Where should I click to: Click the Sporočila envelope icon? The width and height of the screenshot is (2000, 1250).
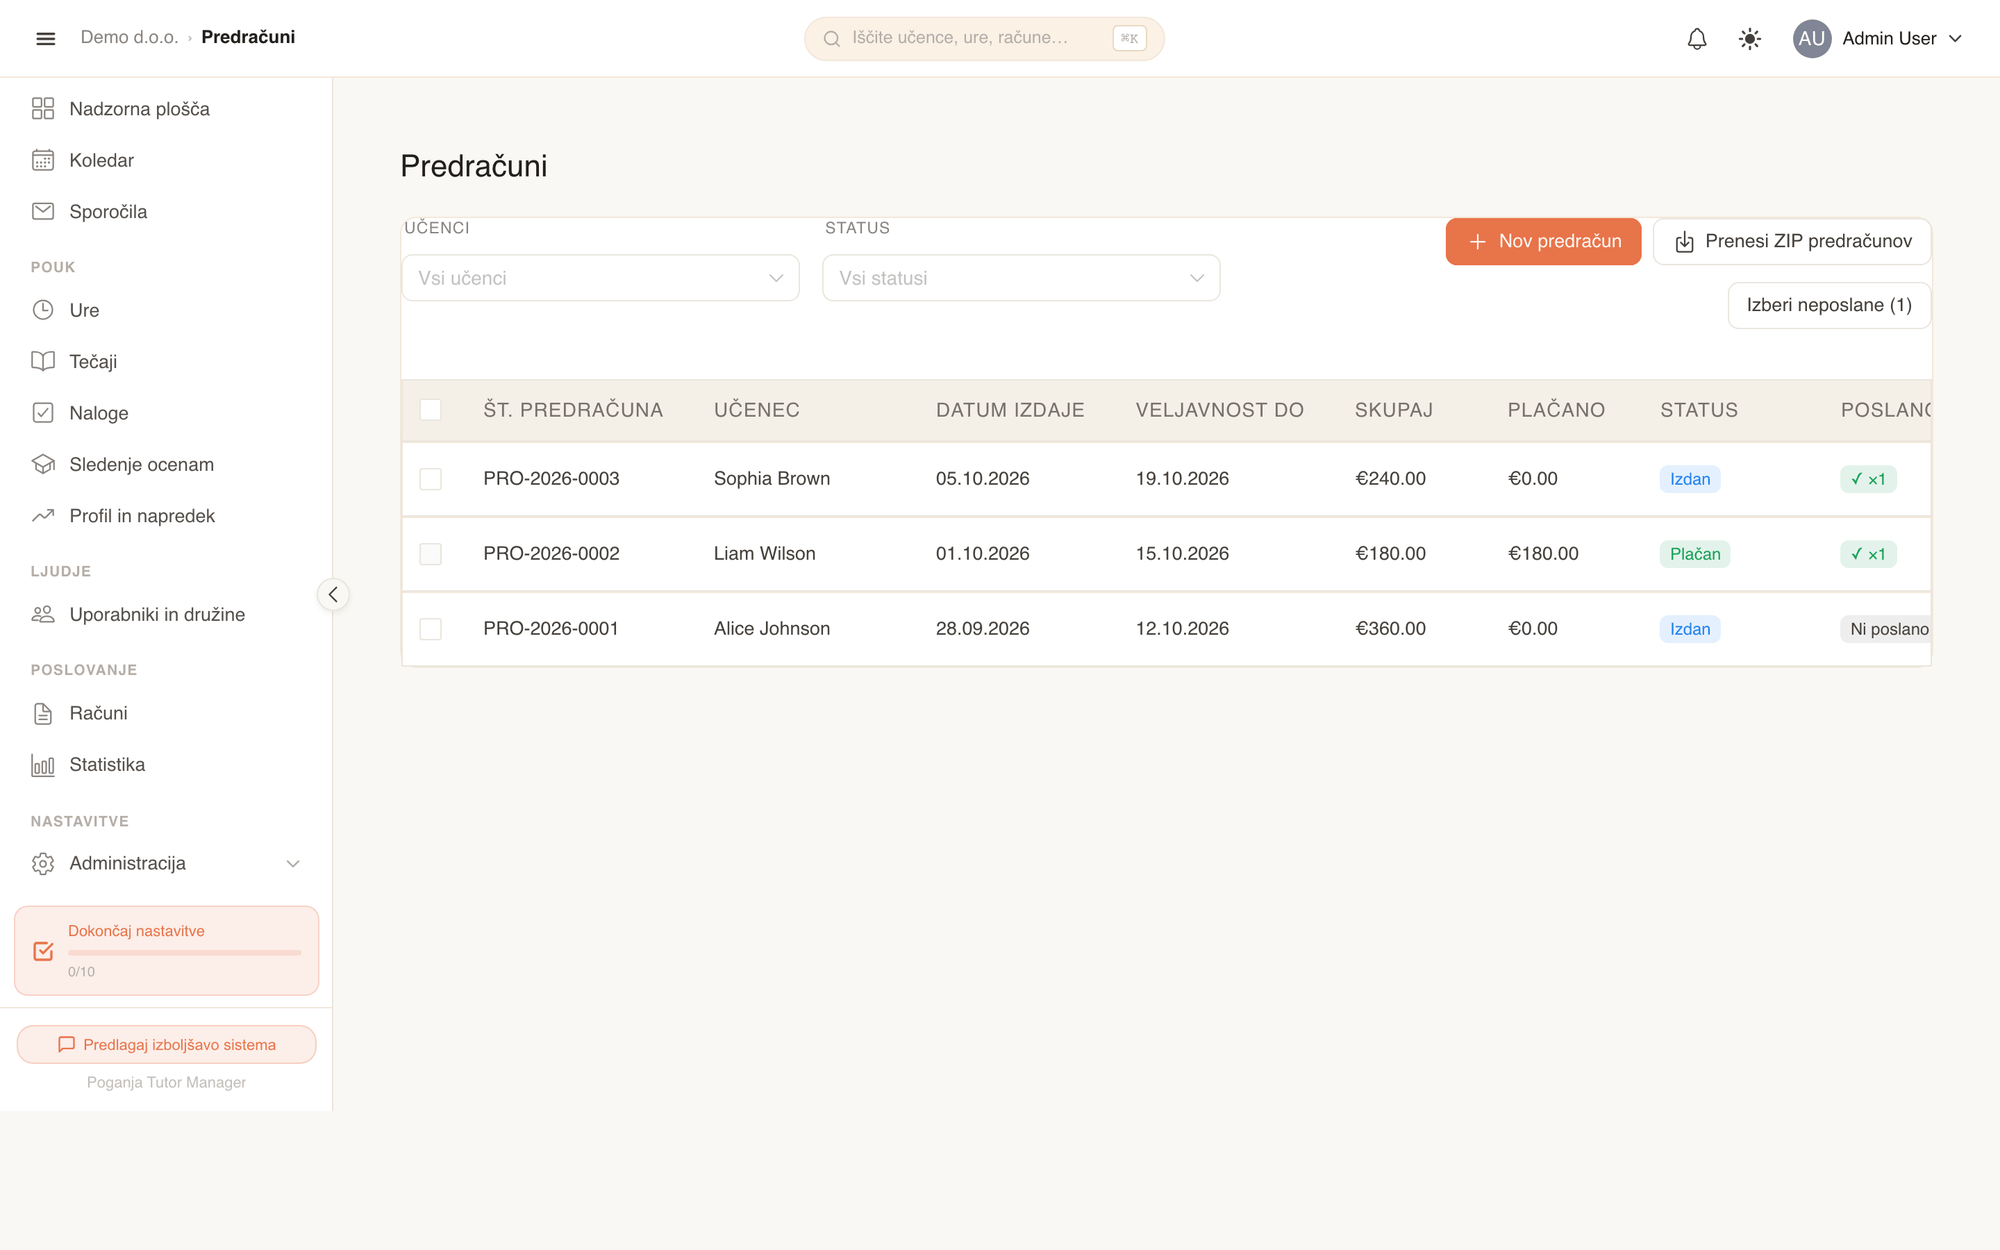coord(43,212)
